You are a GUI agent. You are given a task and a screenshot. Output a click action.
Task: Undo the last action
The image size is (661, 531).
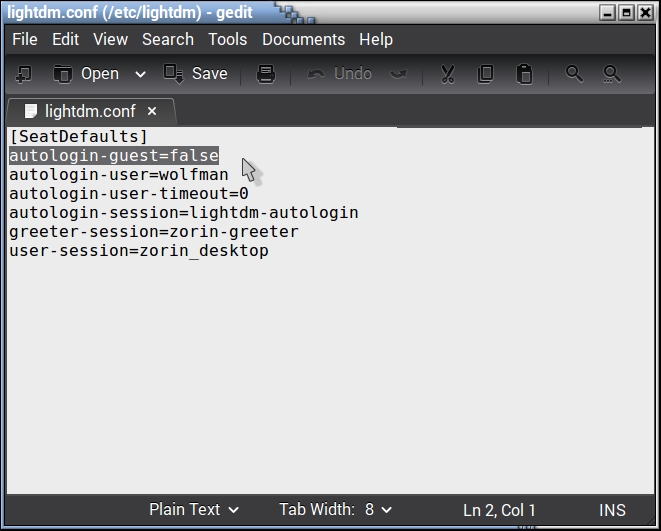[340, 74]
